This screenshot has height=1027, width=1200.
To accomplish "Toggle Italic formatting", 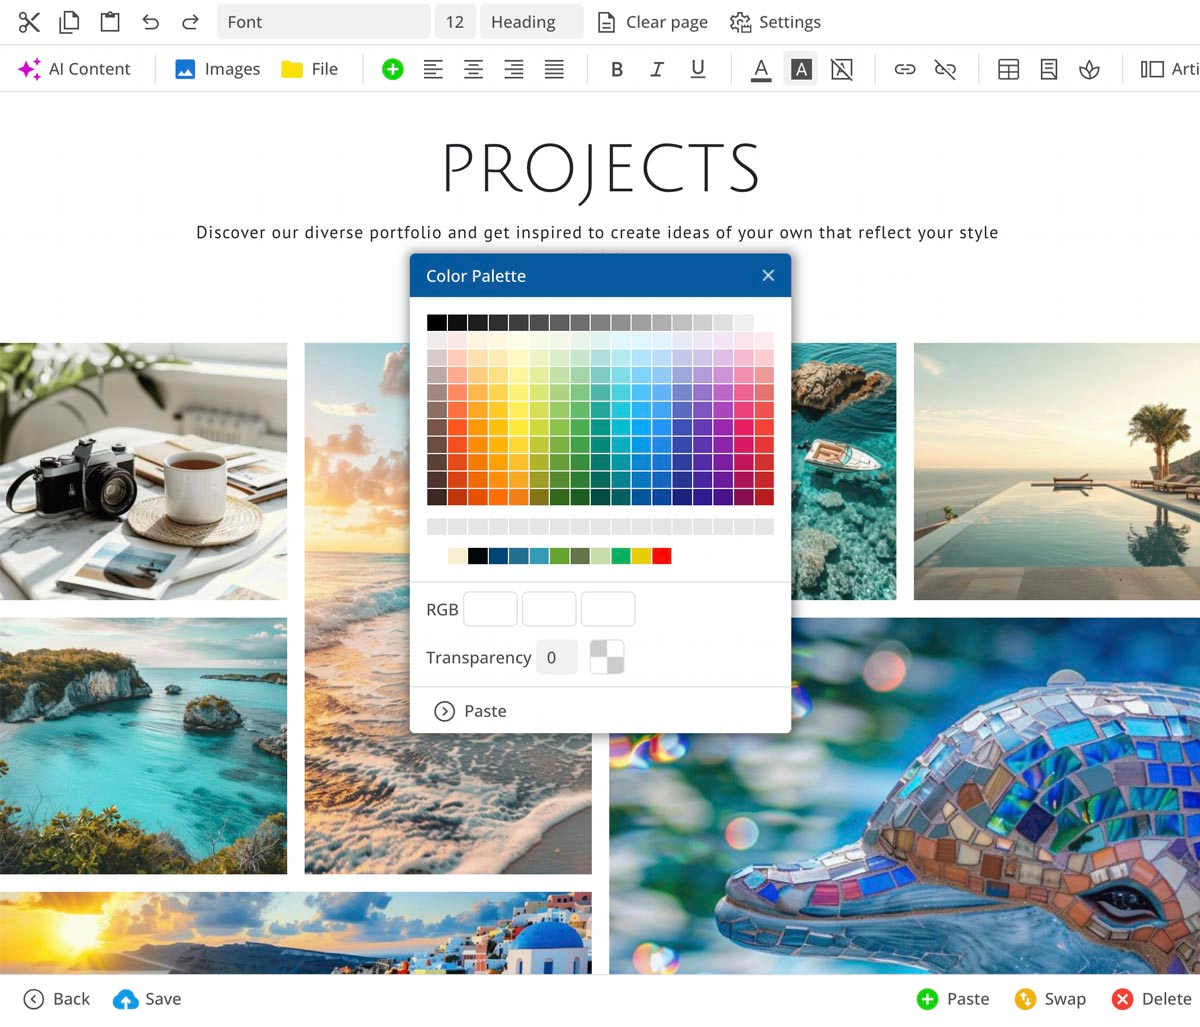I will click(x=657, y=69).
